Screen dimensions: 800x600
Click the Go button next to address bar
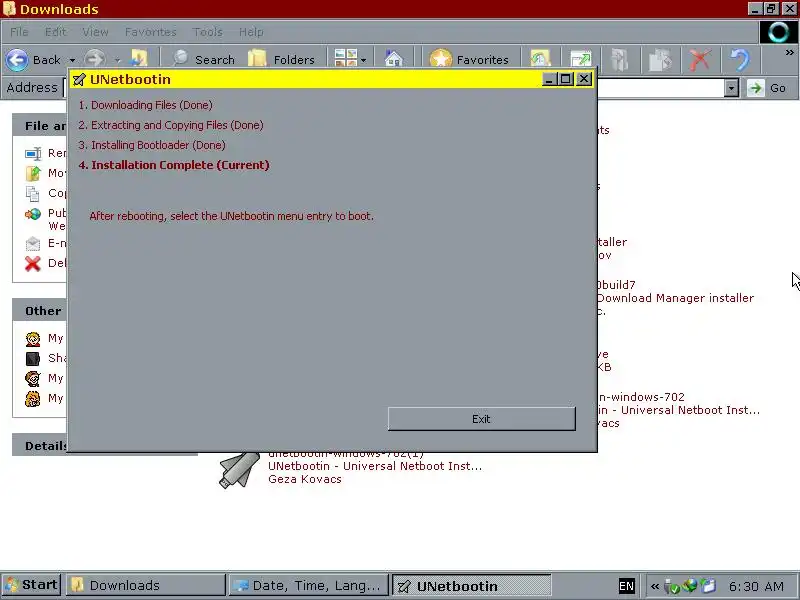[x=767, y=88]
